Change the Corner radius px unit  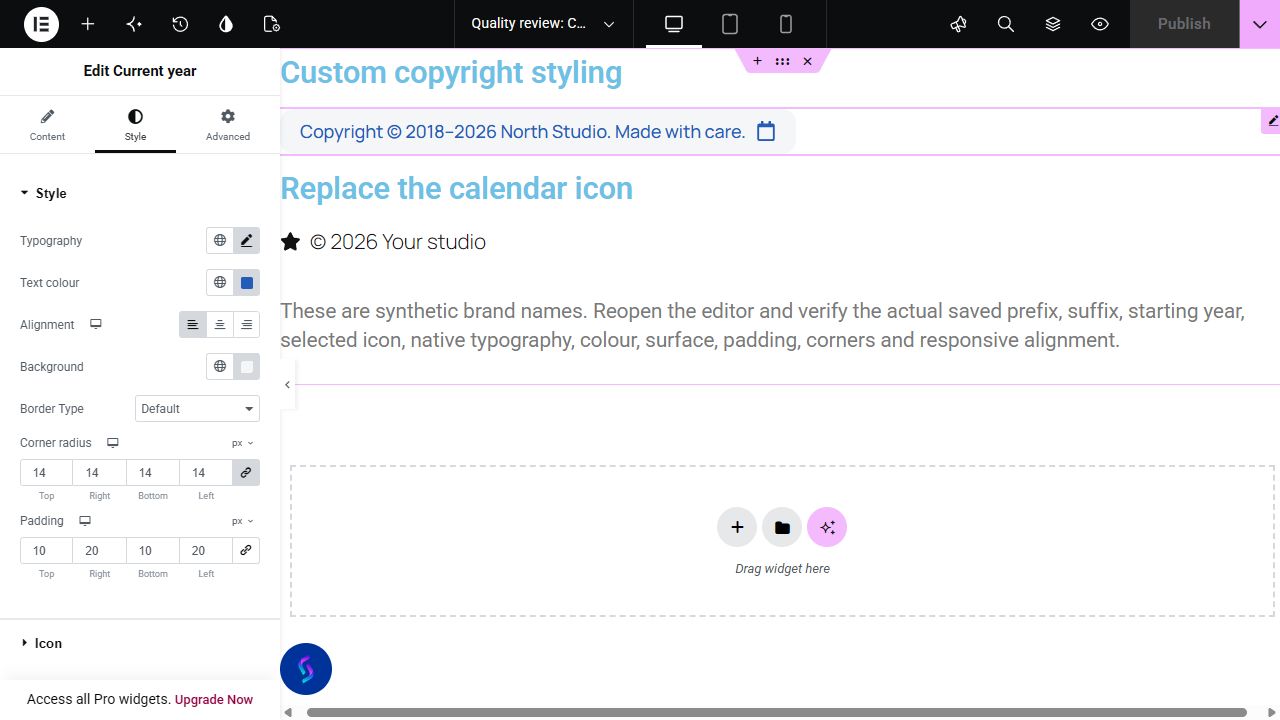243,443
